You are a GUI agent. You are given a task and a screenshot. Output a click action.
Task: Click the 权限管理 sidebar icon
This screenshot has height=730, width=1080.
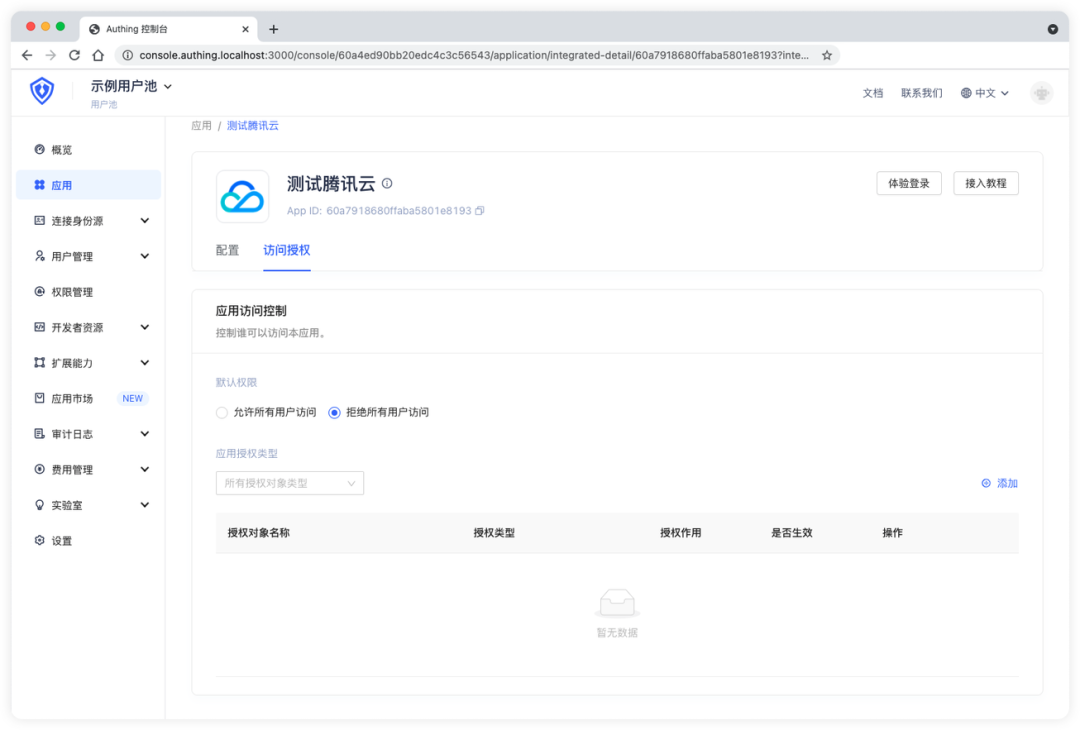point(39,291)
